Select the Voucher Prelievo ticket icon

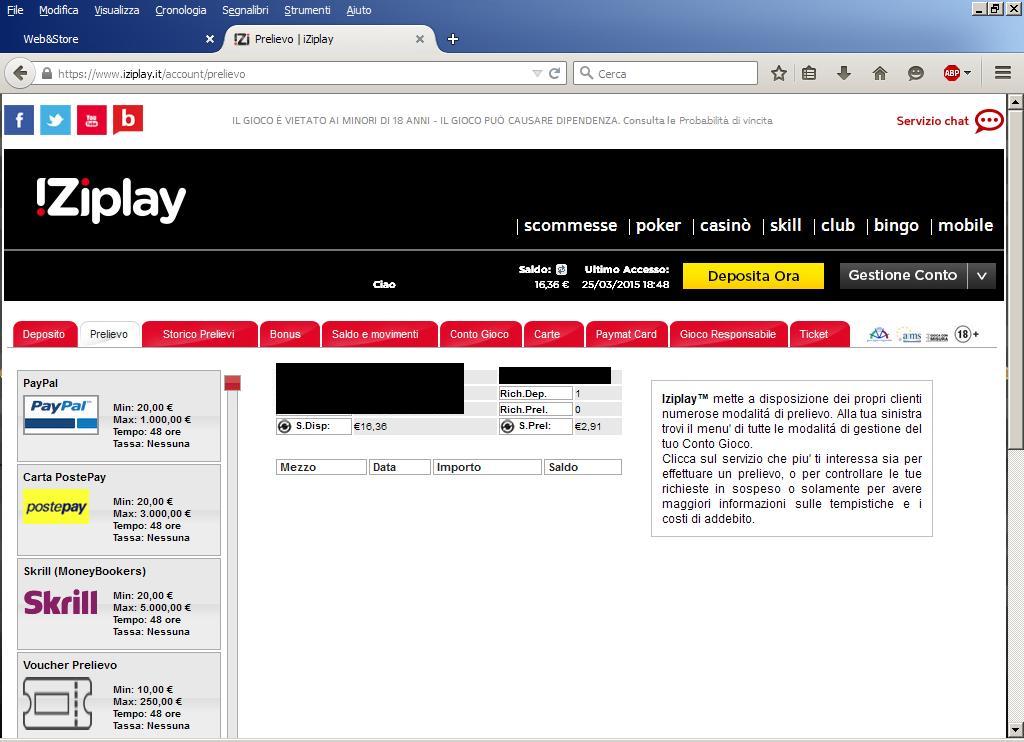tap(57, 703)
